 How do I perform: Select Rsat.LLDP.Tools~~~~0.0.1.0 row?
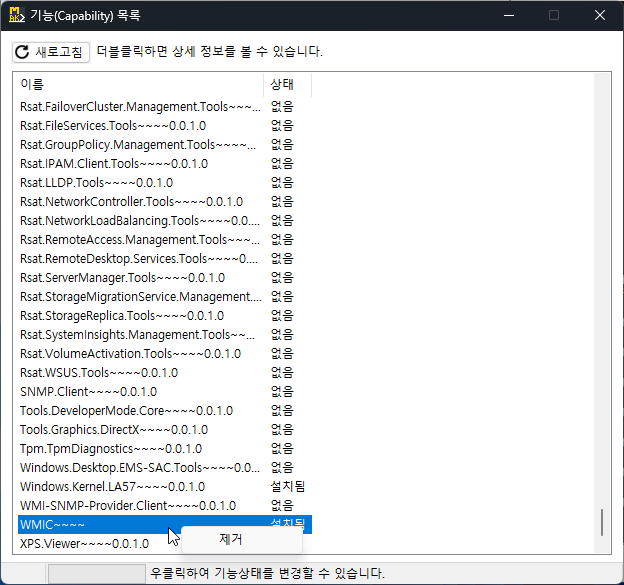pyautogui.click(x=165, y=183)
